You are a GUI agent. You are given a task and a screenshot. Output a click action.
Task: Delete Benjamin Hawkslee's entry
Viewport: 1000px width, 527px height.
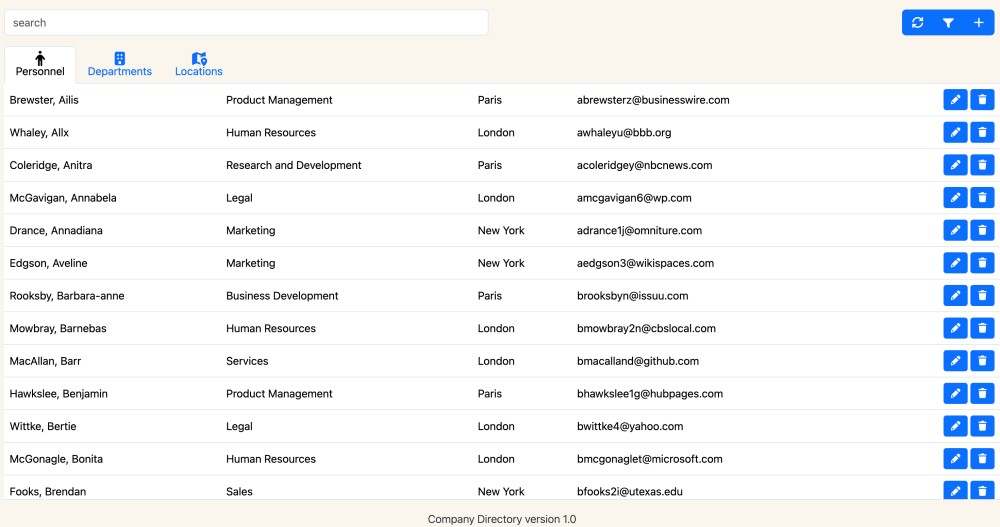click(x=982, y=394)
